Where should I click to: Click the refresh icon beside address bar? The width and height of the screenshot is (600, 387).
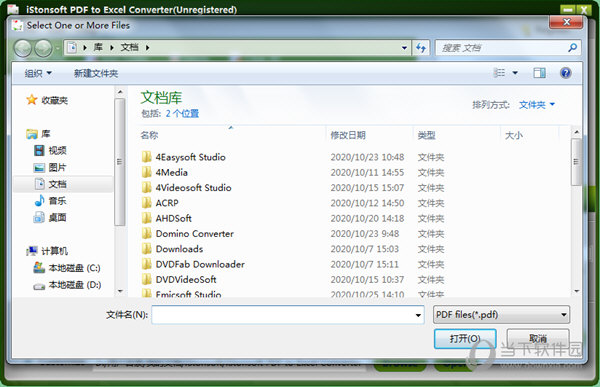click(421, 48)
